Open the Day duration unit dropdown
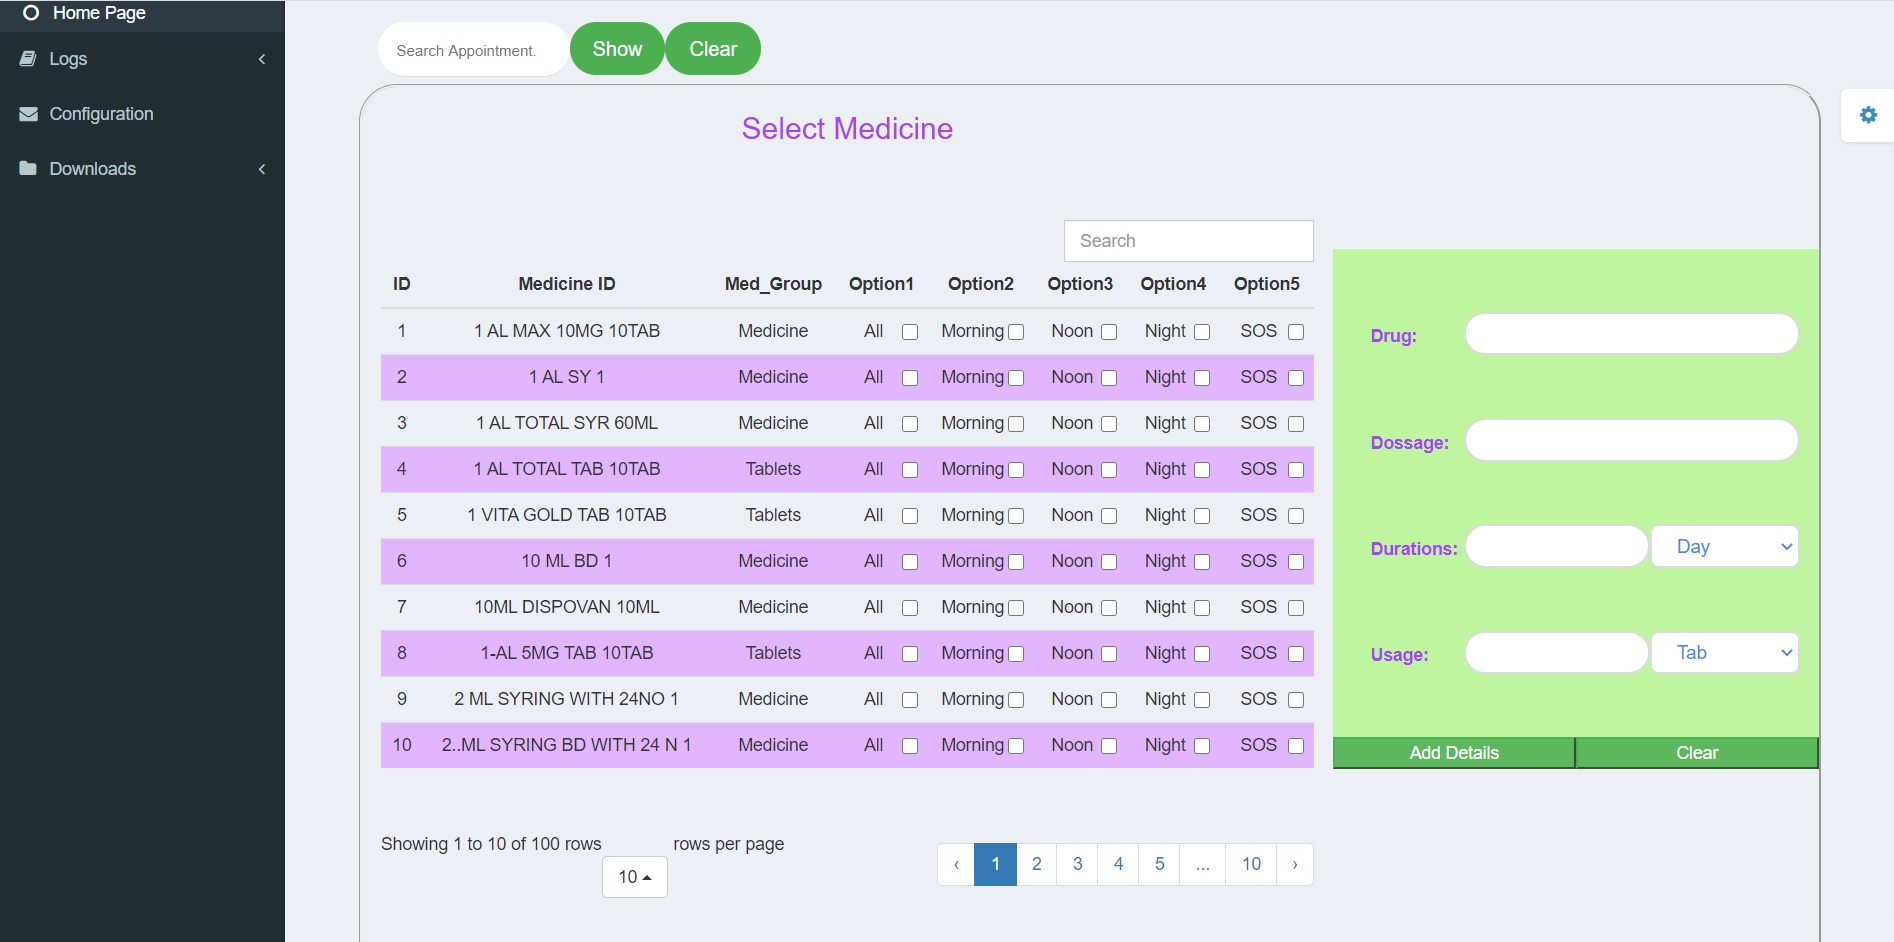 [x=1724, y=547]
